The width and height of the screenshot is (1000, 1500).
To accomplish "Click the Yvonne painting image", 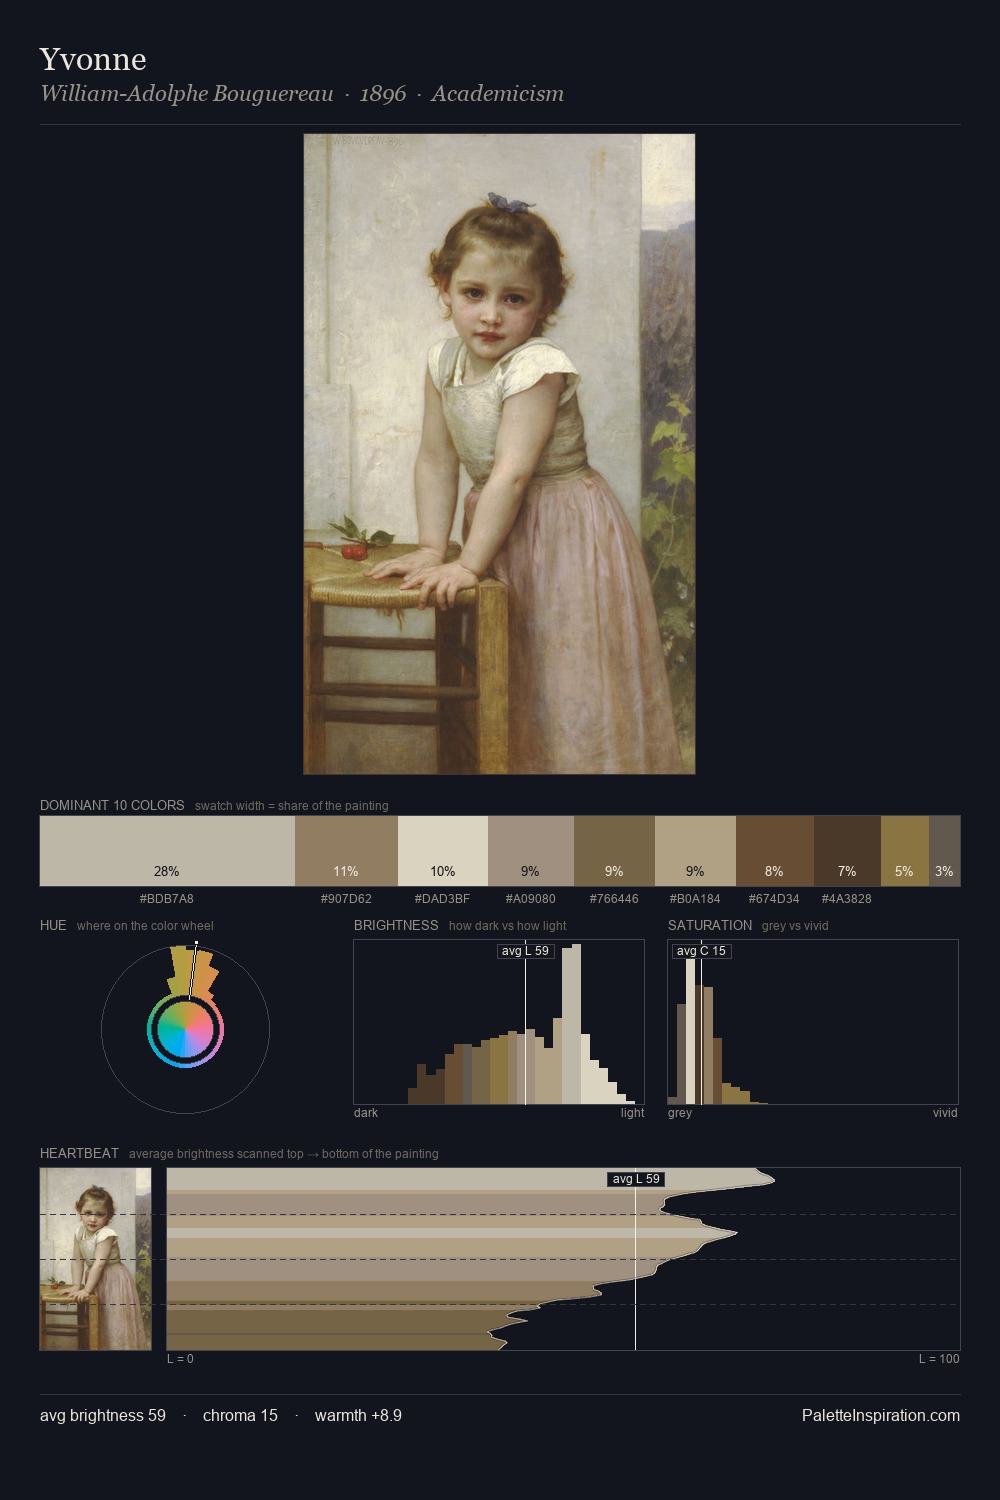I will pos(499,454).
